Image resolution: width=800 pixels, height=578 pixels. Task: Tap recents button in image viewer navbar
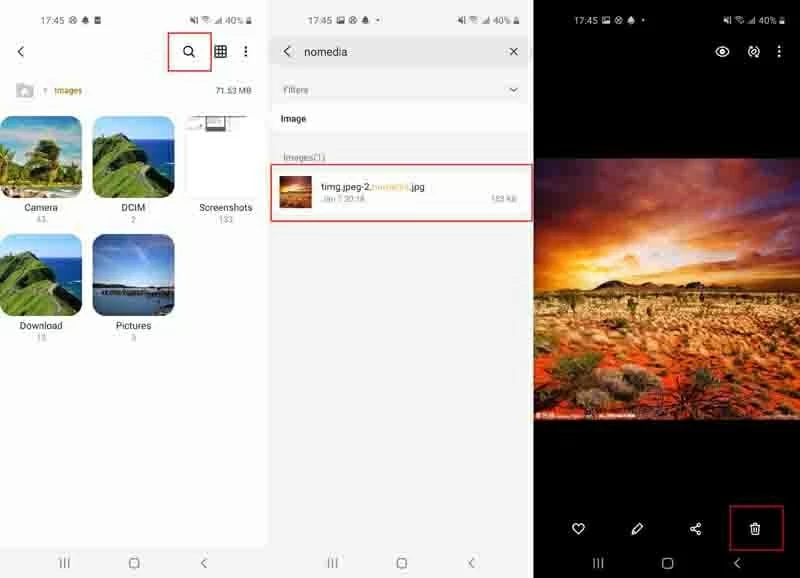pos(598,563)
